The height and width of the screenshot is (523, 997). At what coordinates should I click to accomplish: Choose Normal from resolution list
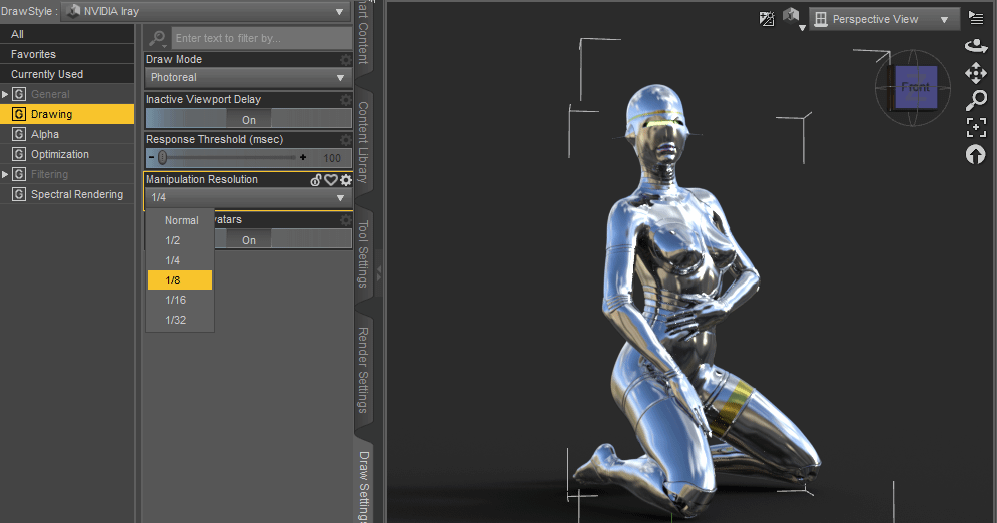180,220
